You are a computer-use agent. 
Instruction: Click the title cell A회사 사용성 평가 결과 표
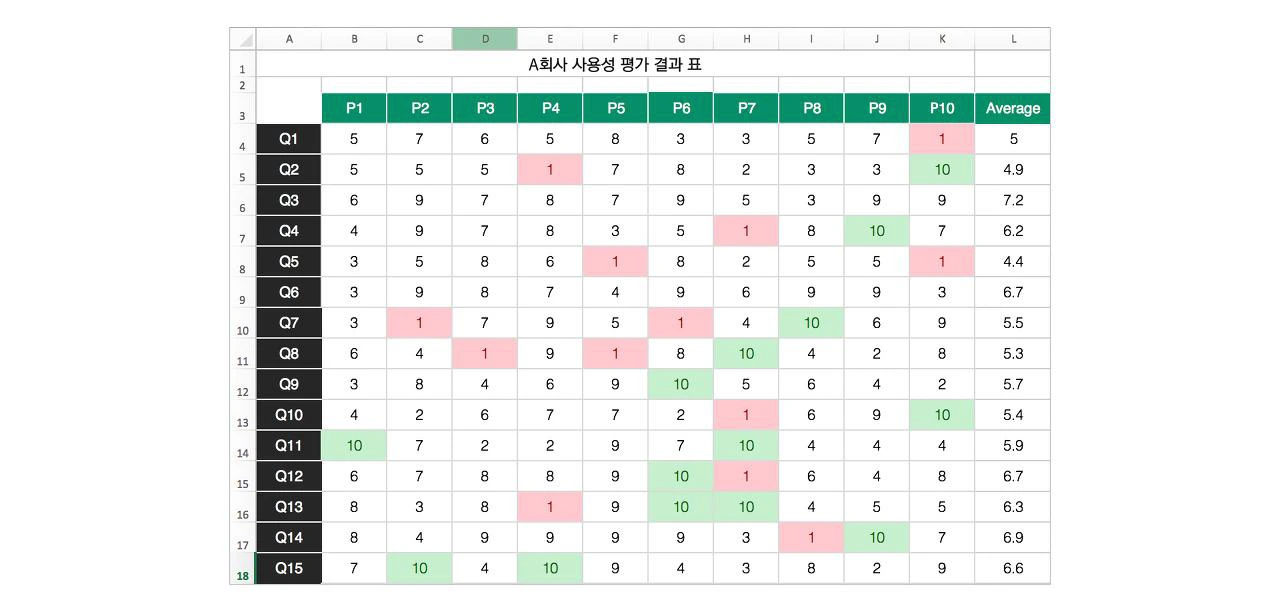coord(615,64)
